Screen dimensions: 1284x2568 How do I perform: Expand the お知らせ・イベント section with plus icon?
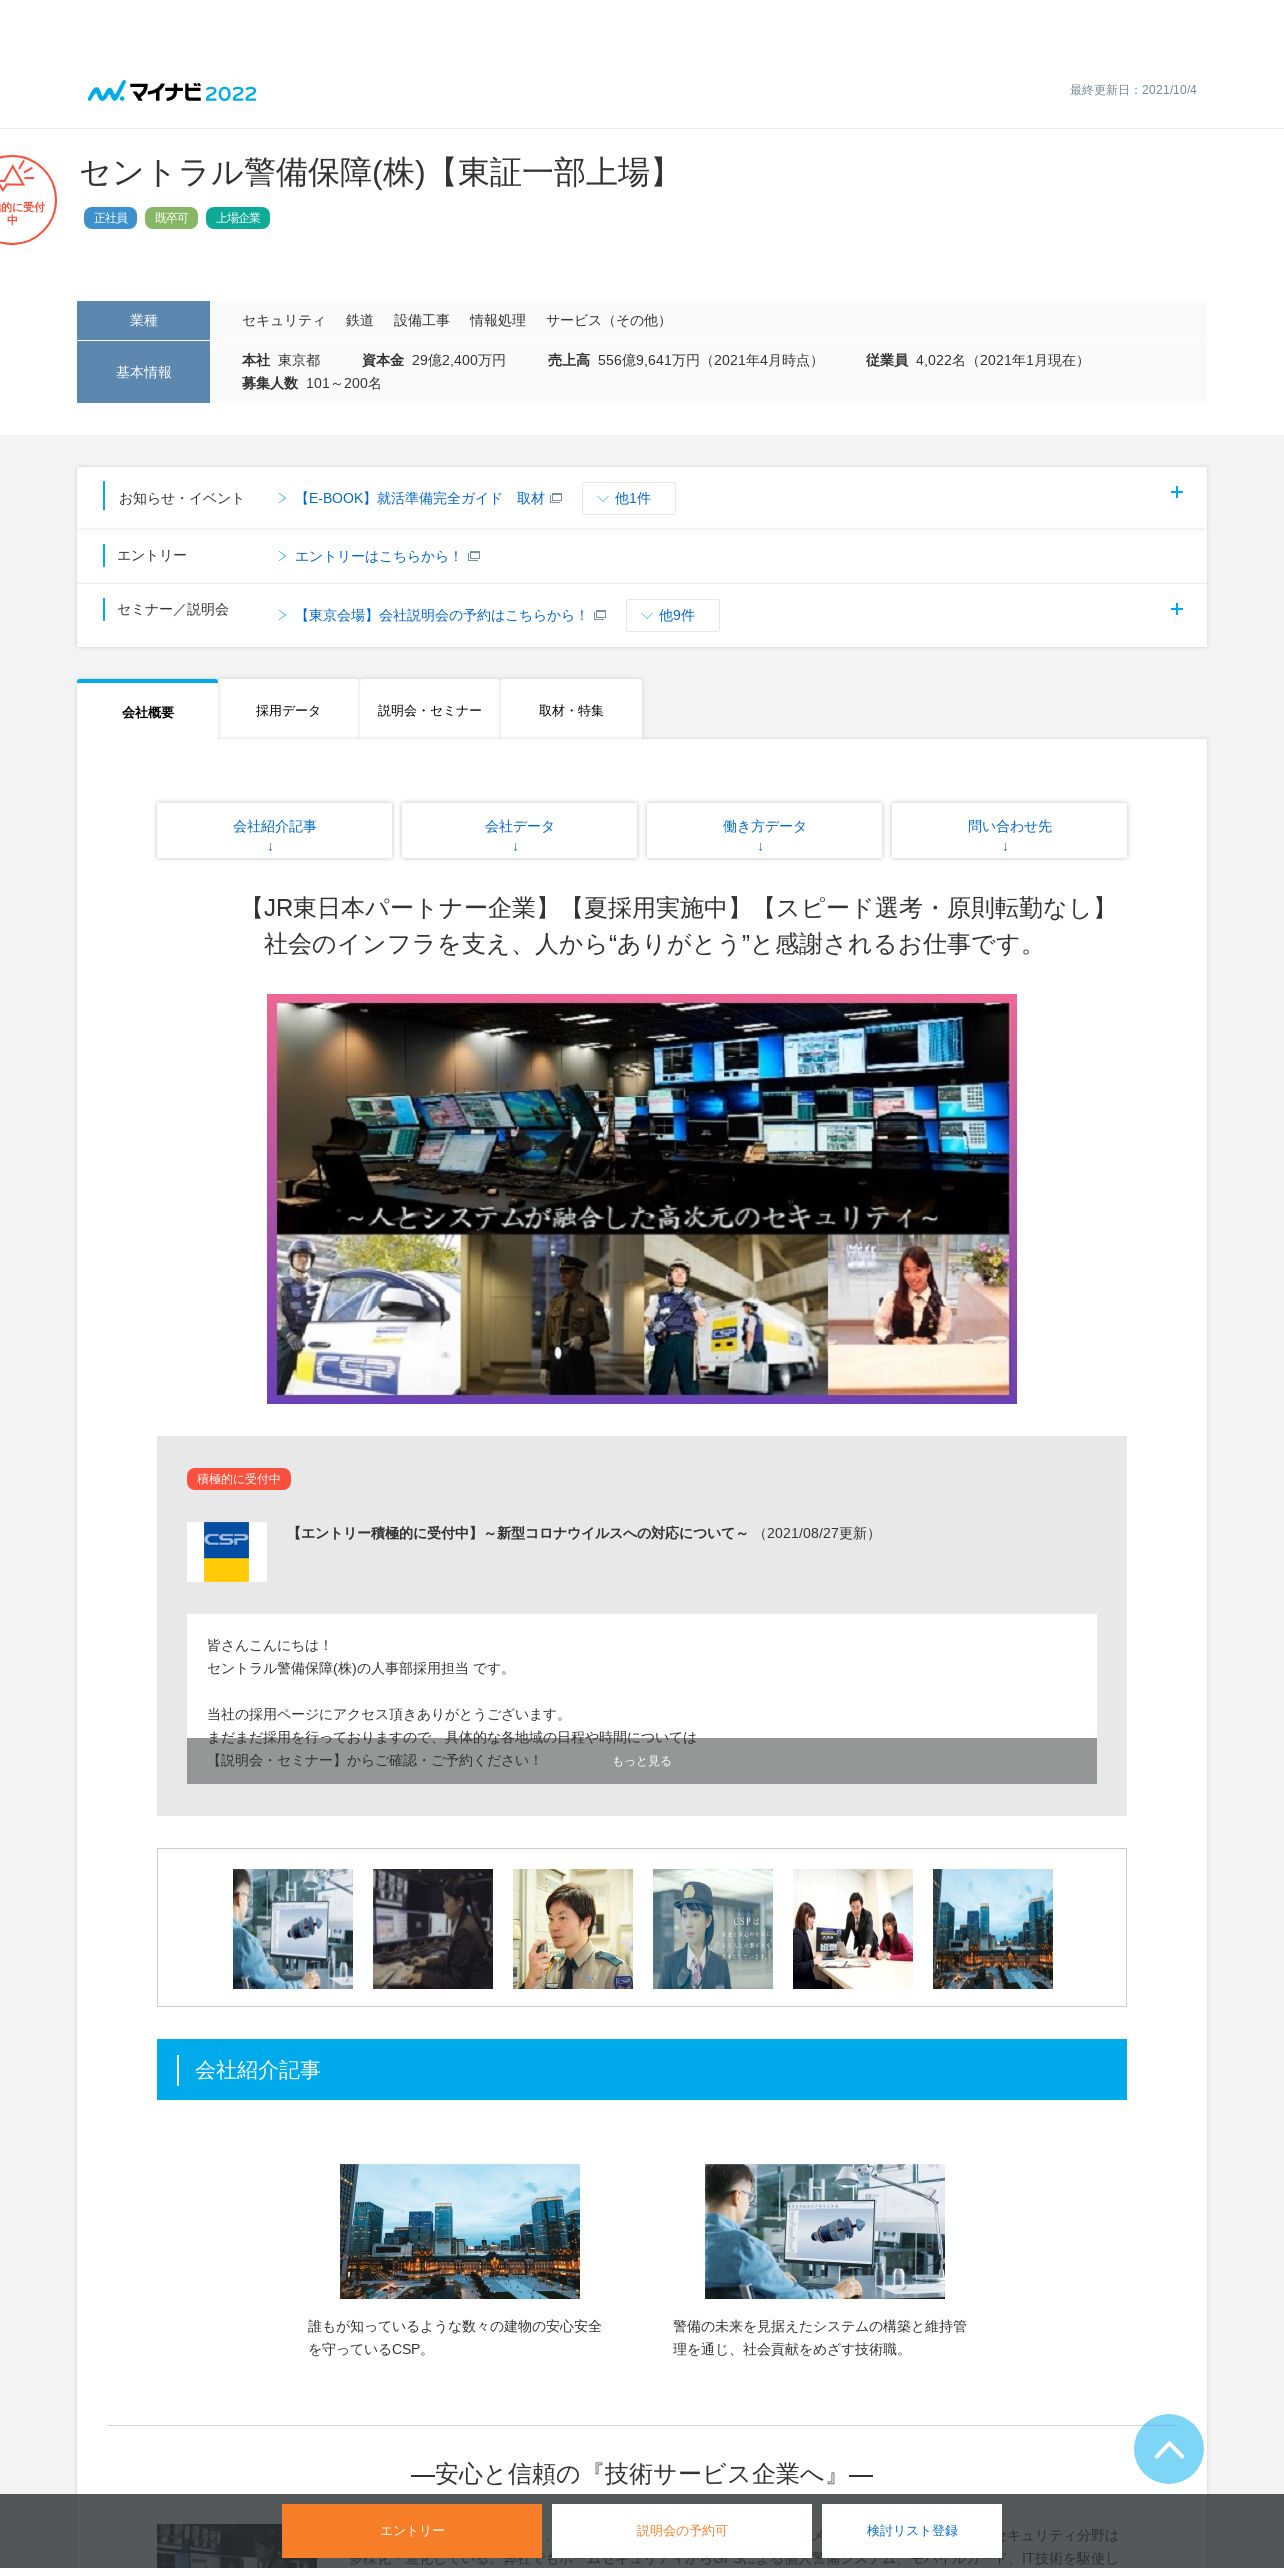1177,492
